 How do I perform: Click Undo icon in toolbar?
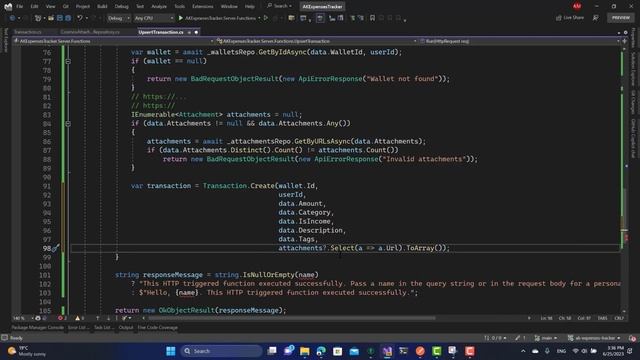point(80,18)
